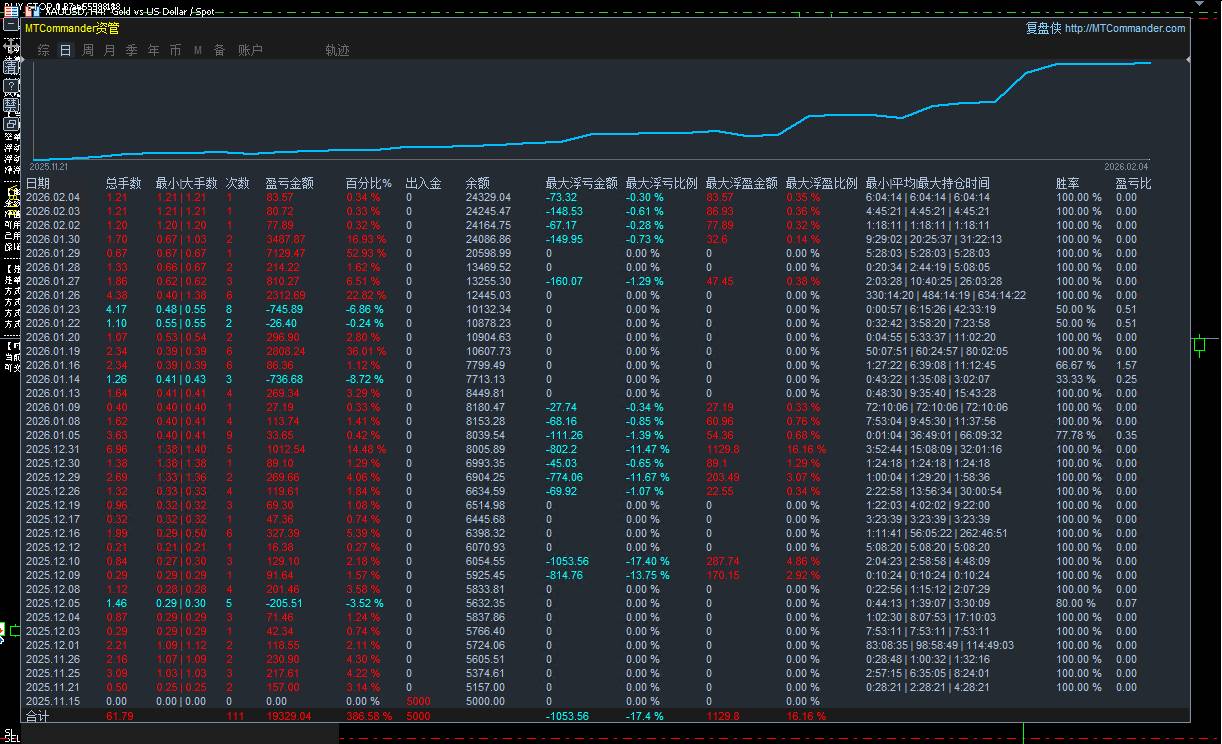The image size is (1222, 744).
Task: Open the 币 currency tab
Action: (176, 50)
